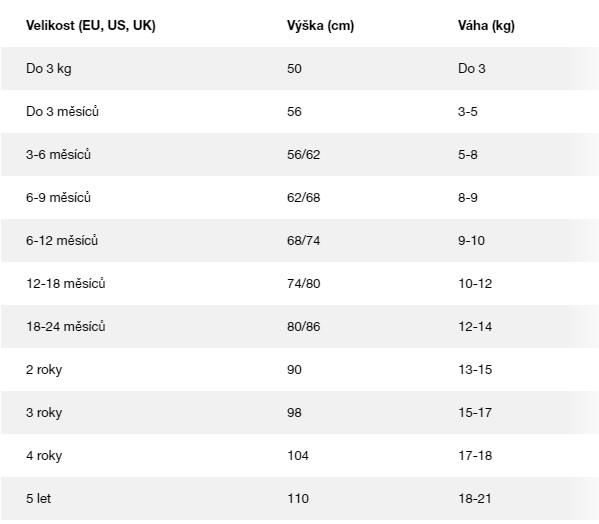
Task: Select the 2 roky size row
Action: [x=300, y=369]
